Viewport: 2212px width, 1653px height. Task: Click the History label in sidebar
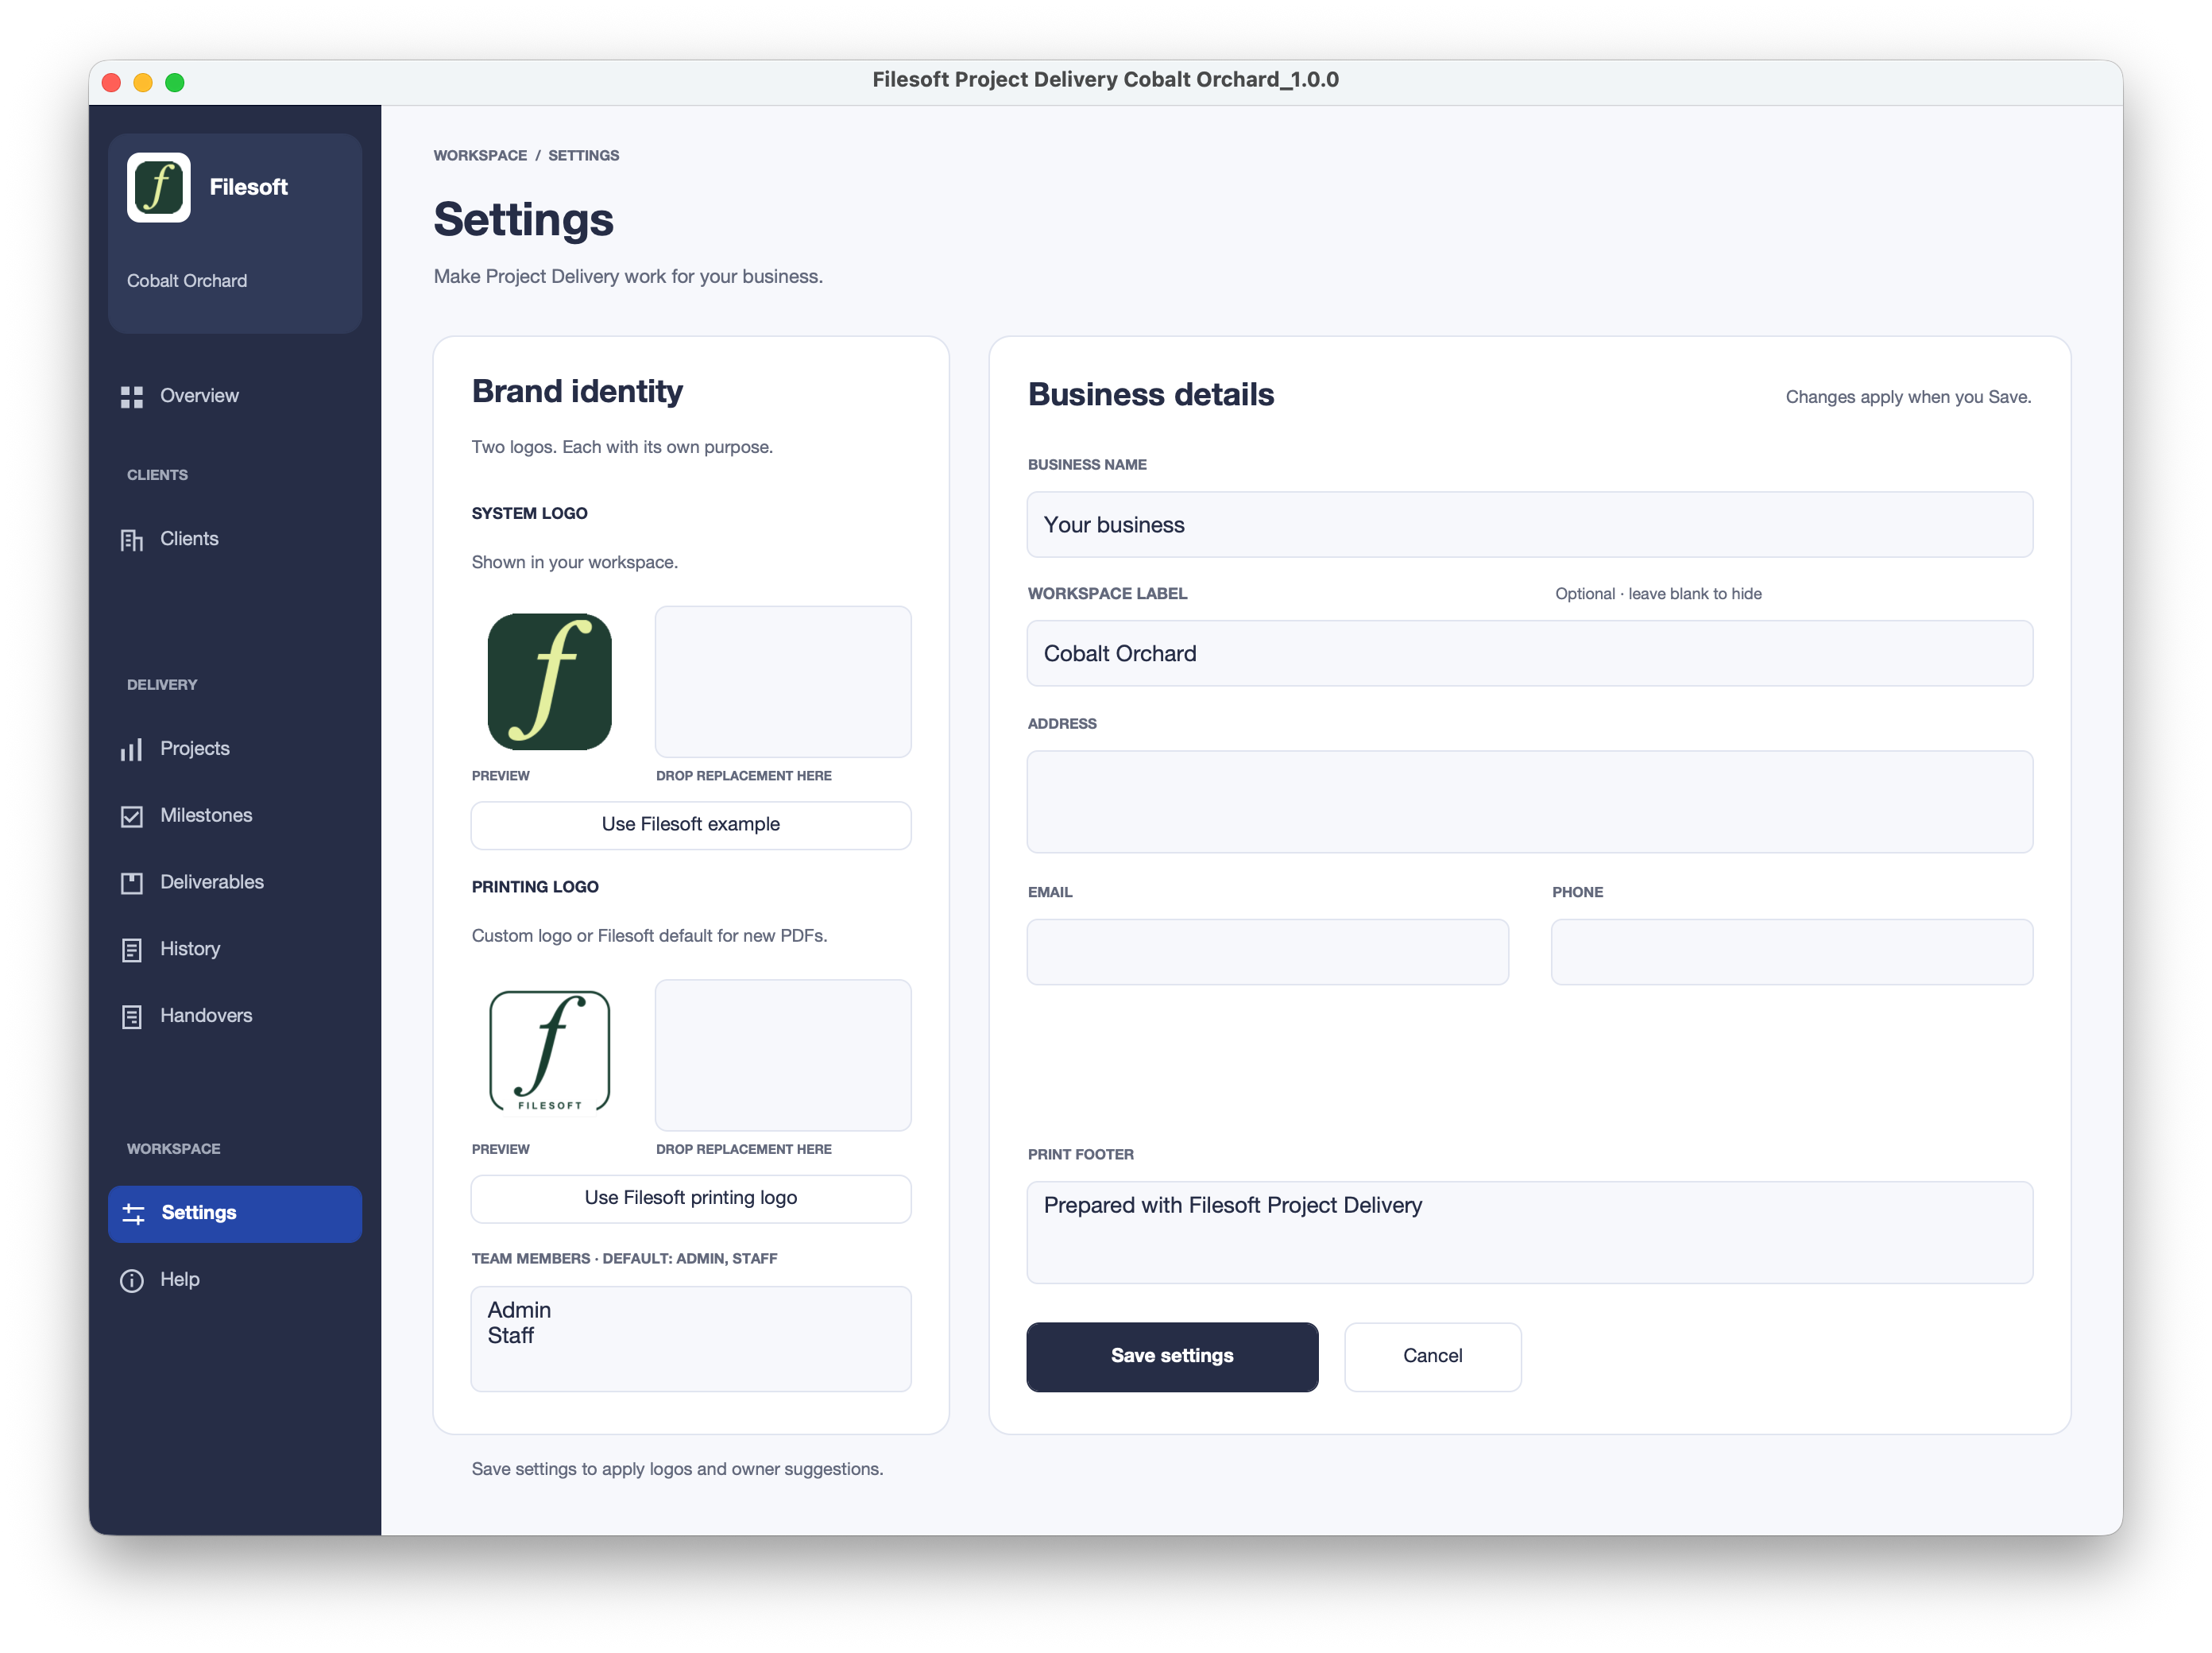coord(190,949)
